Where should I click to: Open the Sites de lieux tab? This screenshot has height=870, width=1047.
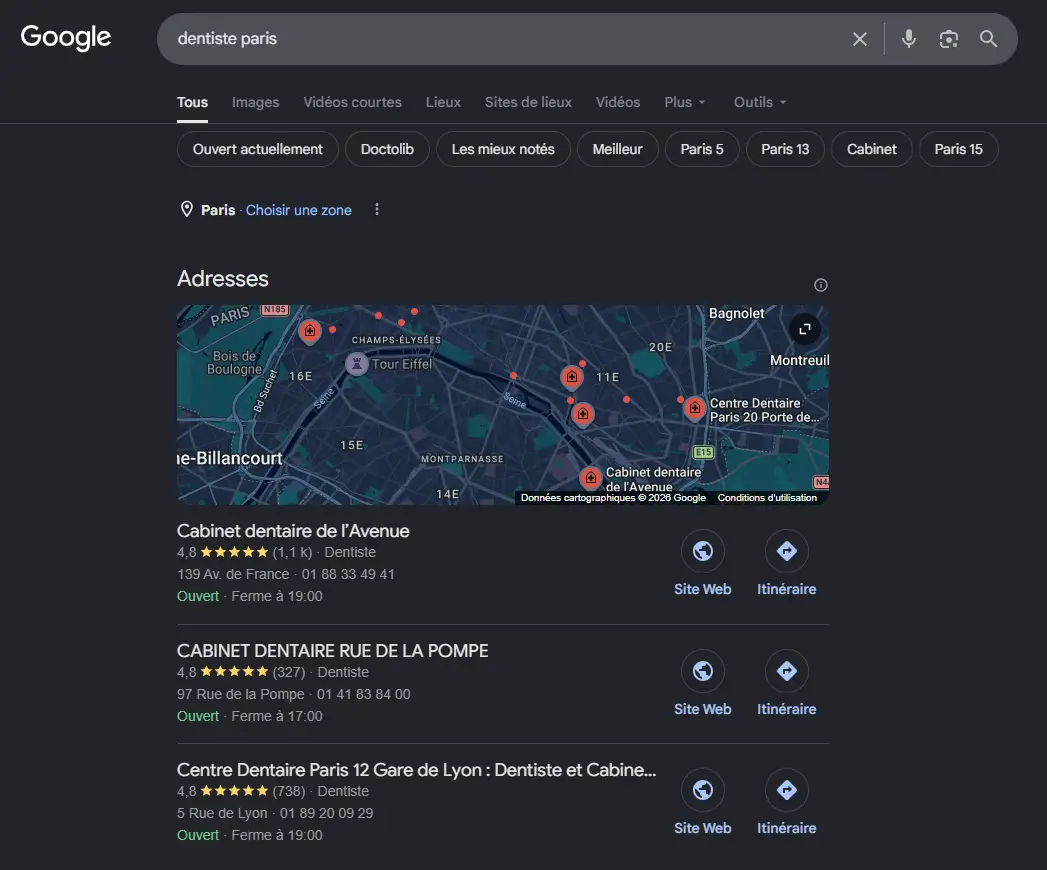528,102
